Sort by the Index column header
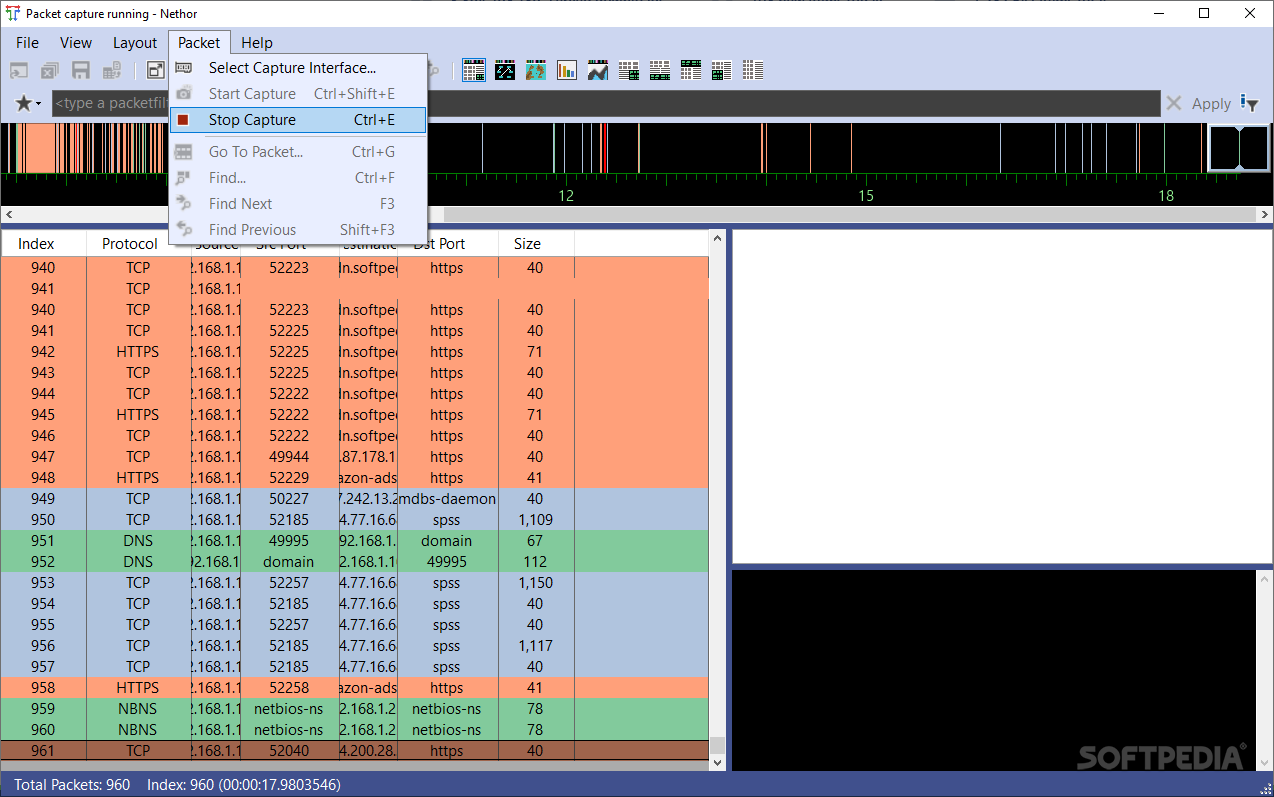Viewport: 1274px width, 797px height. coord(43,244)
